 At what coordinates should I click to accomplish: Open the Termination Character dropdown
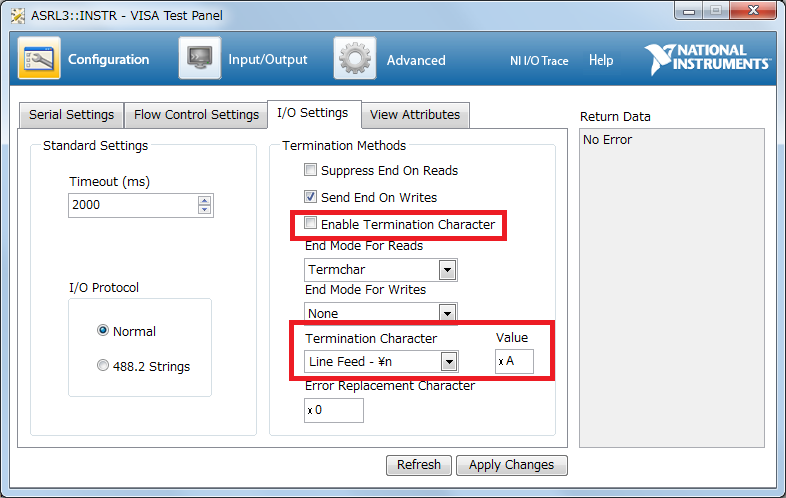click(x=449, y=362)
